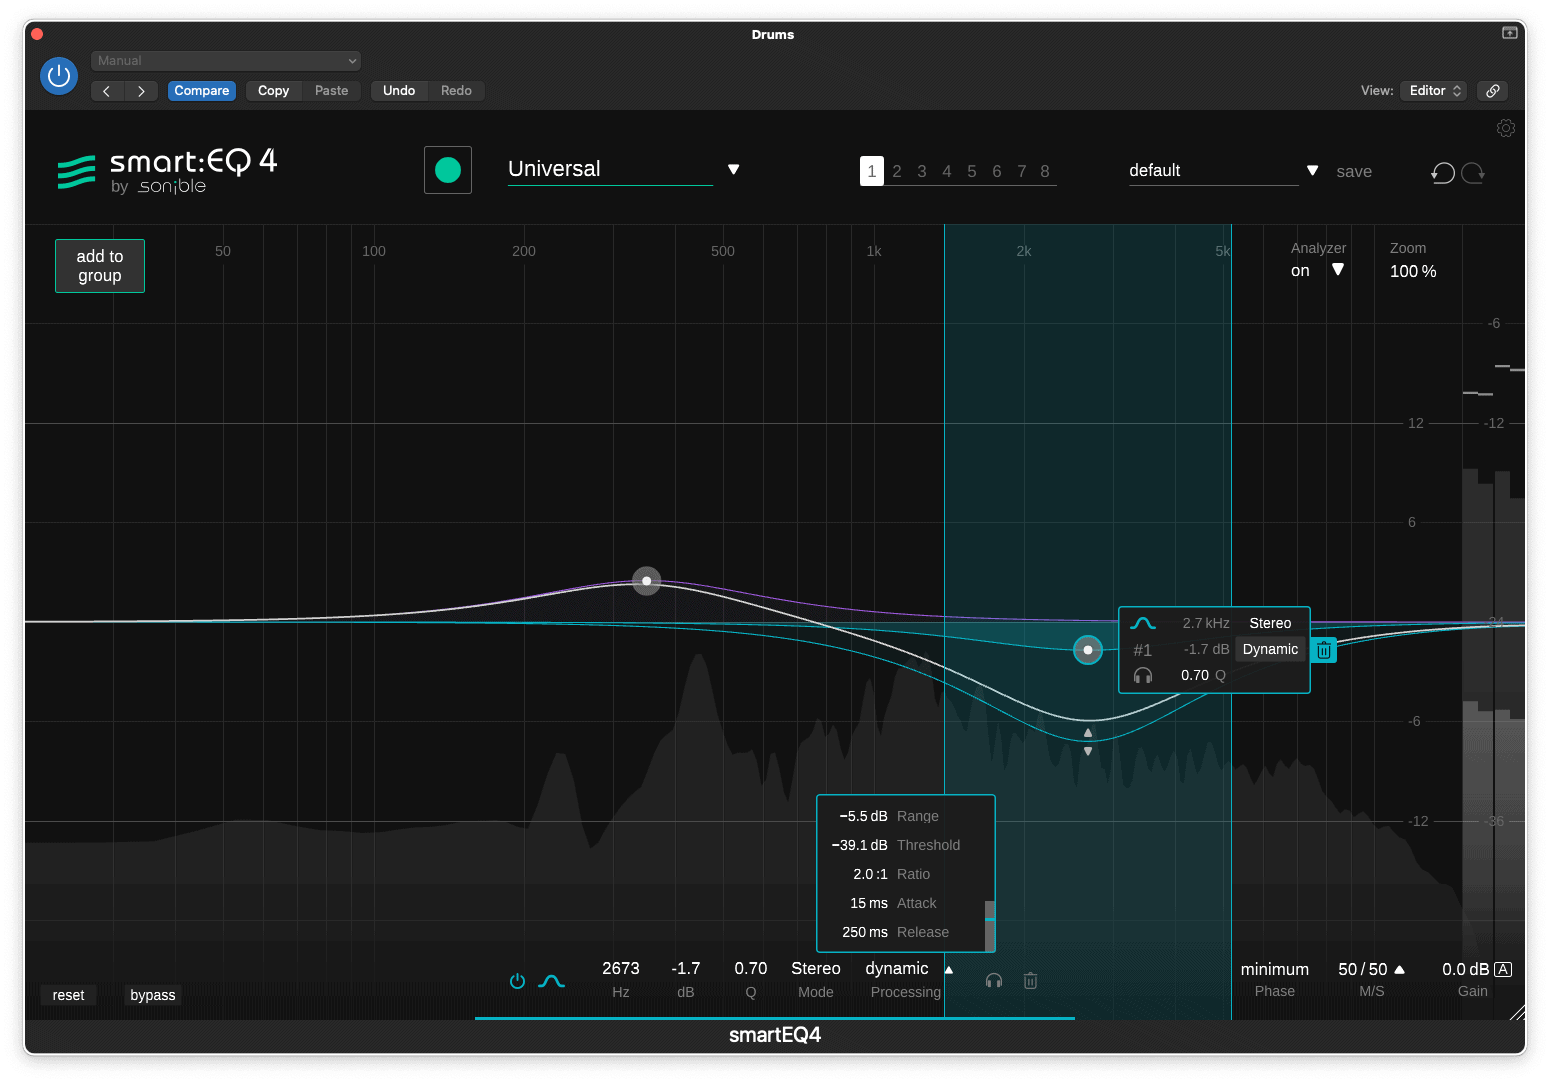1550x1083 pixels.
Task: Click the 2.7 kHz frequency in popup
Action: tap(1206, 623)
